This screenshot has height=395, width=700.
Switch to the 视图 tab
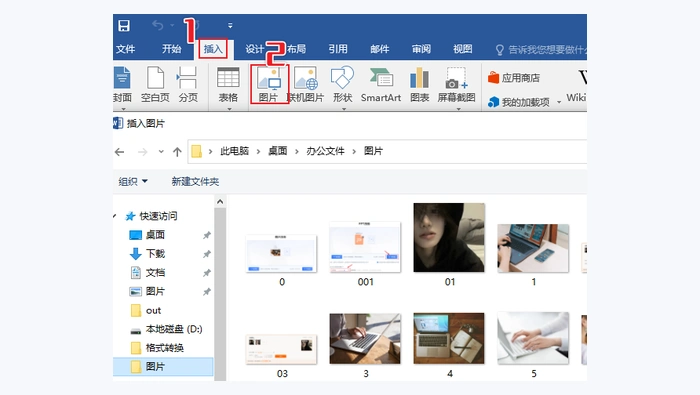(462, 49)
